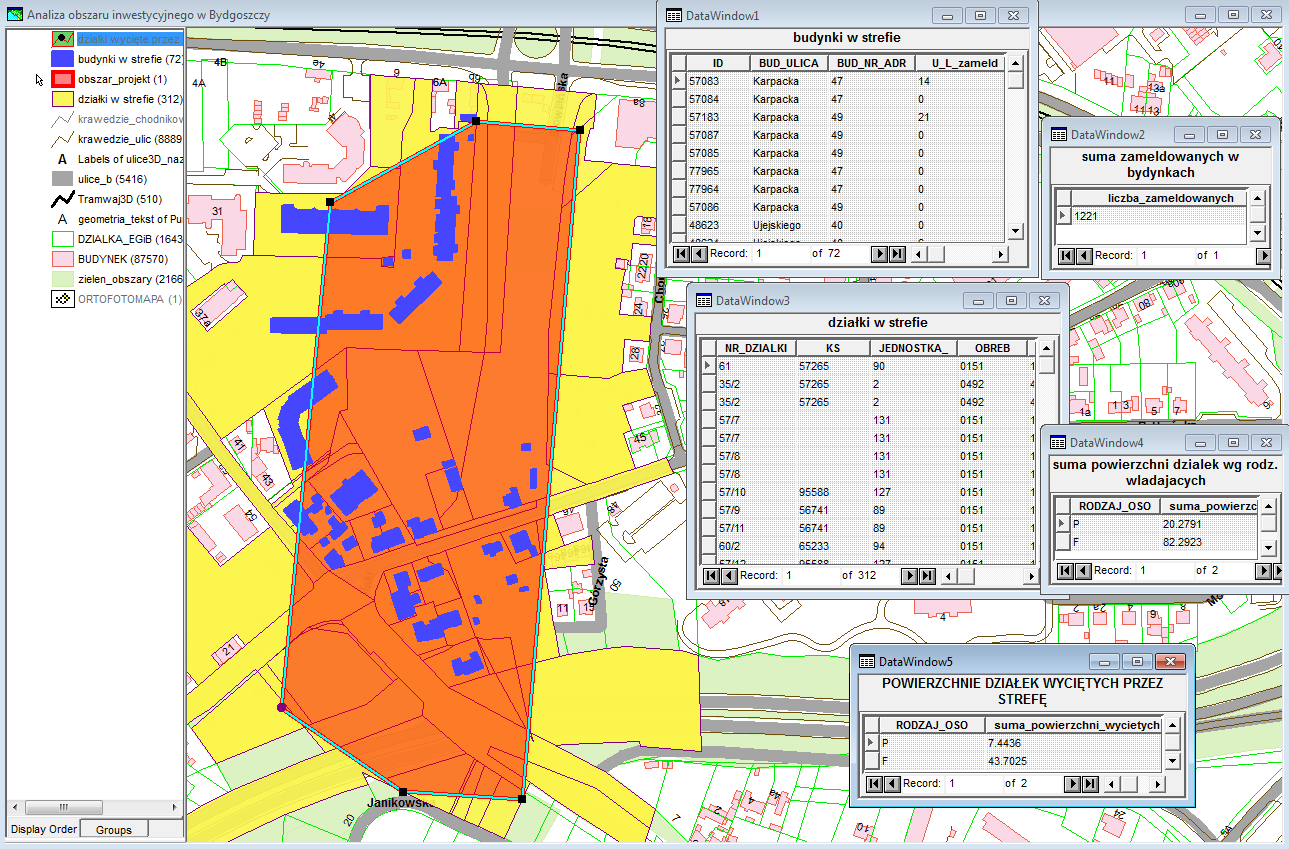Select legend entry ulice_b (5416)
Screen dimensions: 1289x849
[x=111, y=179]
